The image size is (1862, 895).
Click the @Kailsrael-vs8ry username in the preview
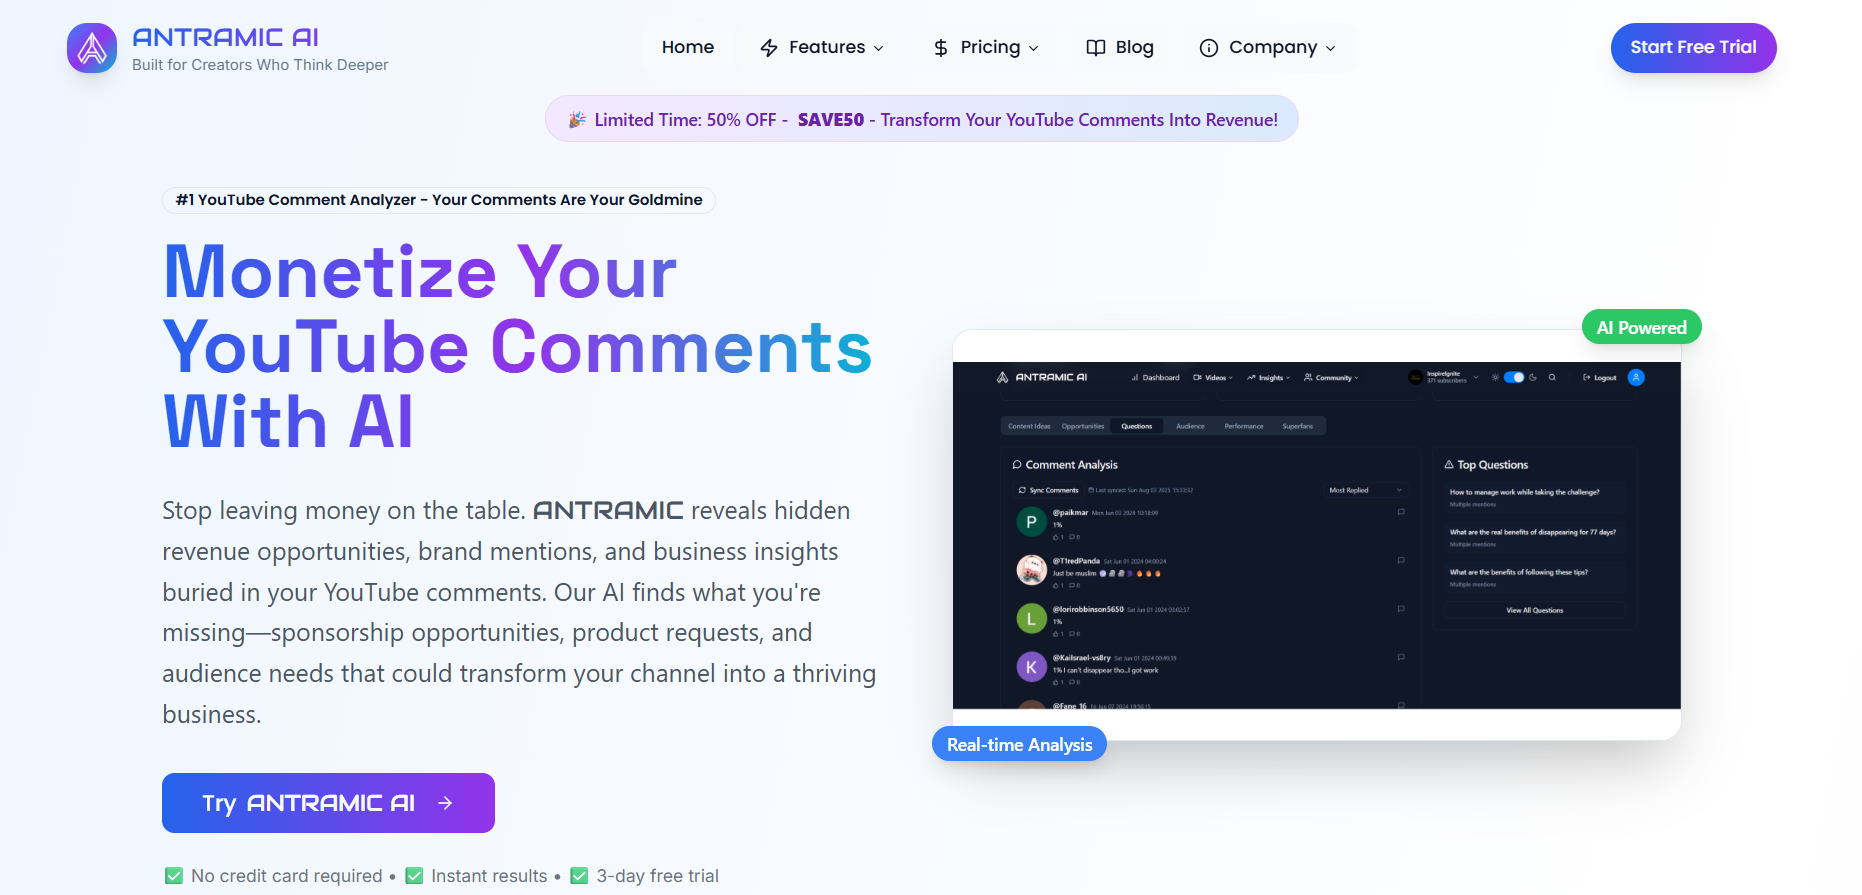(x=1081, y=658)
